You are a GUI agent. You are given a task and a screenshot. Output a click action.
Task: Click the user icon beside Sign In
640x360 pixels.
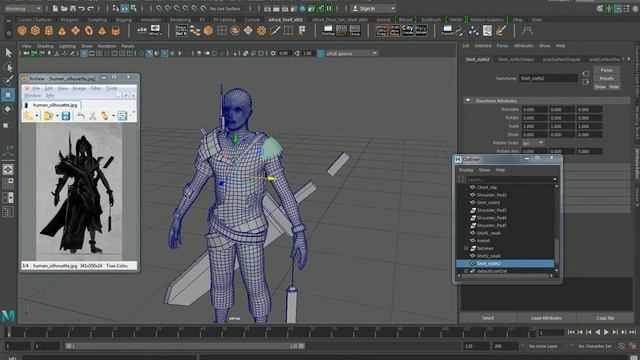click(355, 8)
